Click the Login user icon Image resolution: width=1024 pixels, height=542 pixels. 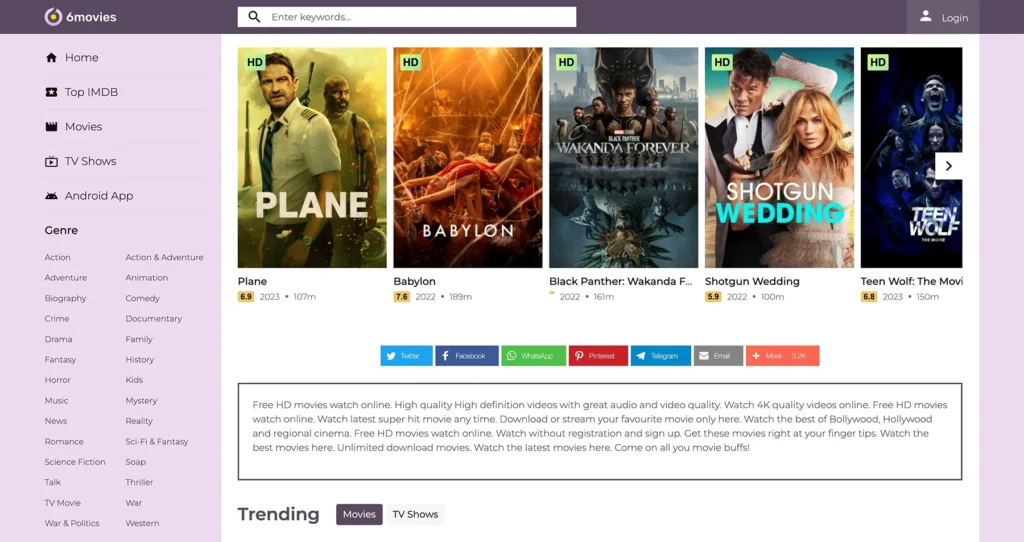pyautogui.click(x=925, y=16)
